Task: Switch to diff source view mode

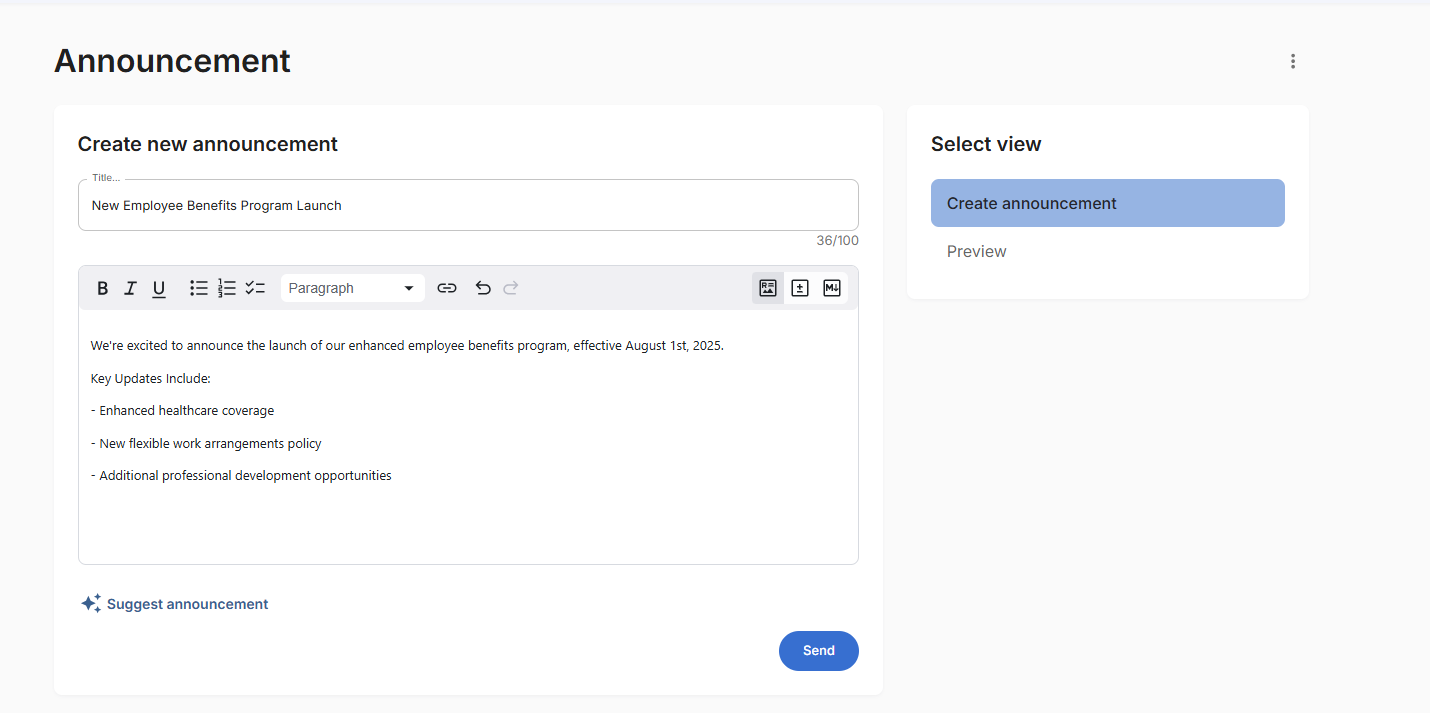Action: (x=800, y=288)
